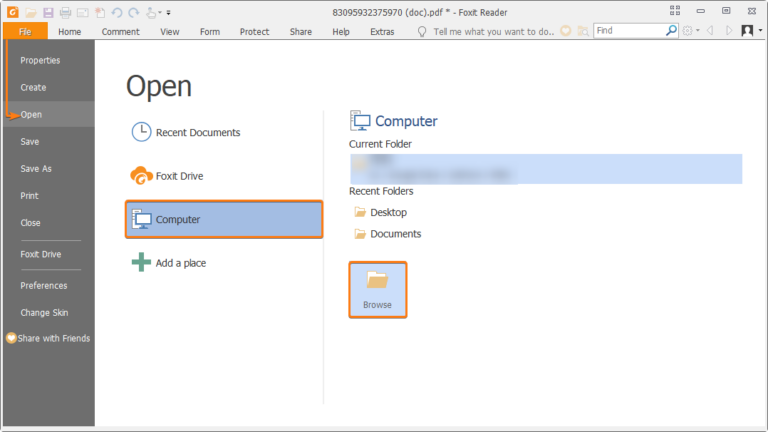Switch to the Form tab
This screenshot has width=768, height=432.
pos(210,31)
